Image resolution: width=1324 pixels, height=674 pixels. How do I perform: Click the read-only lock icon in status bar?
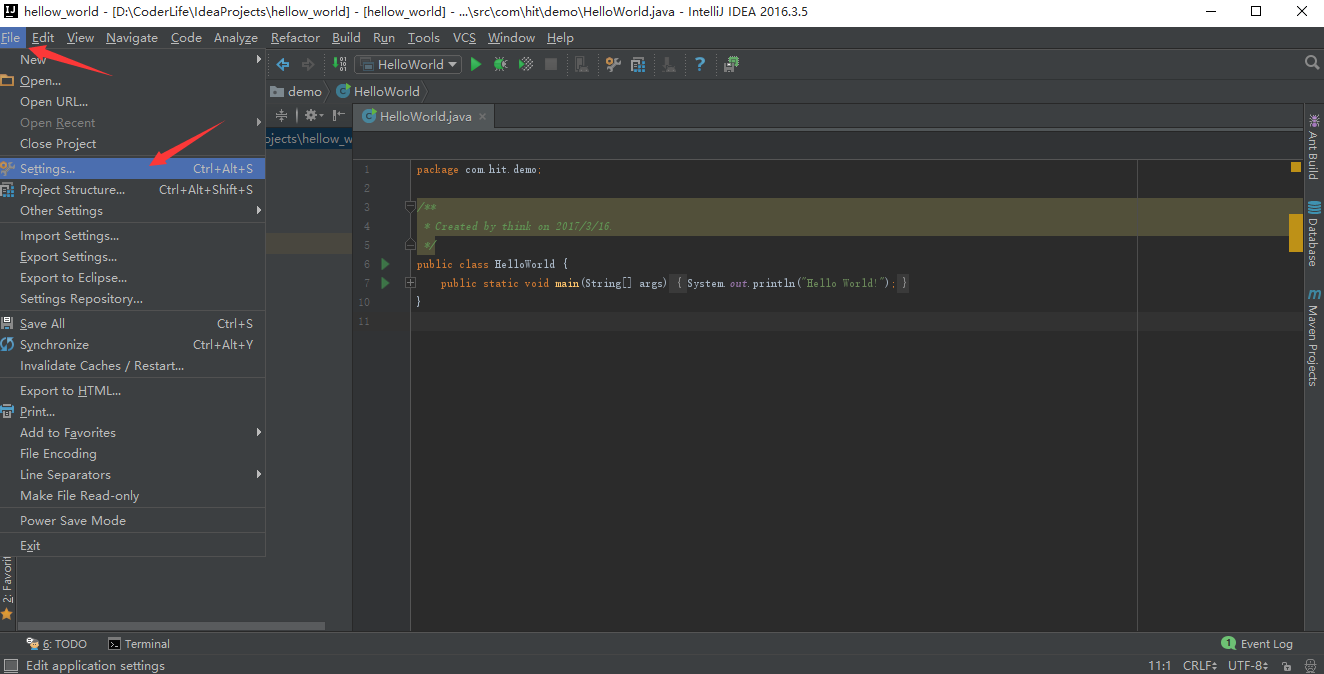coord(1287,666)
